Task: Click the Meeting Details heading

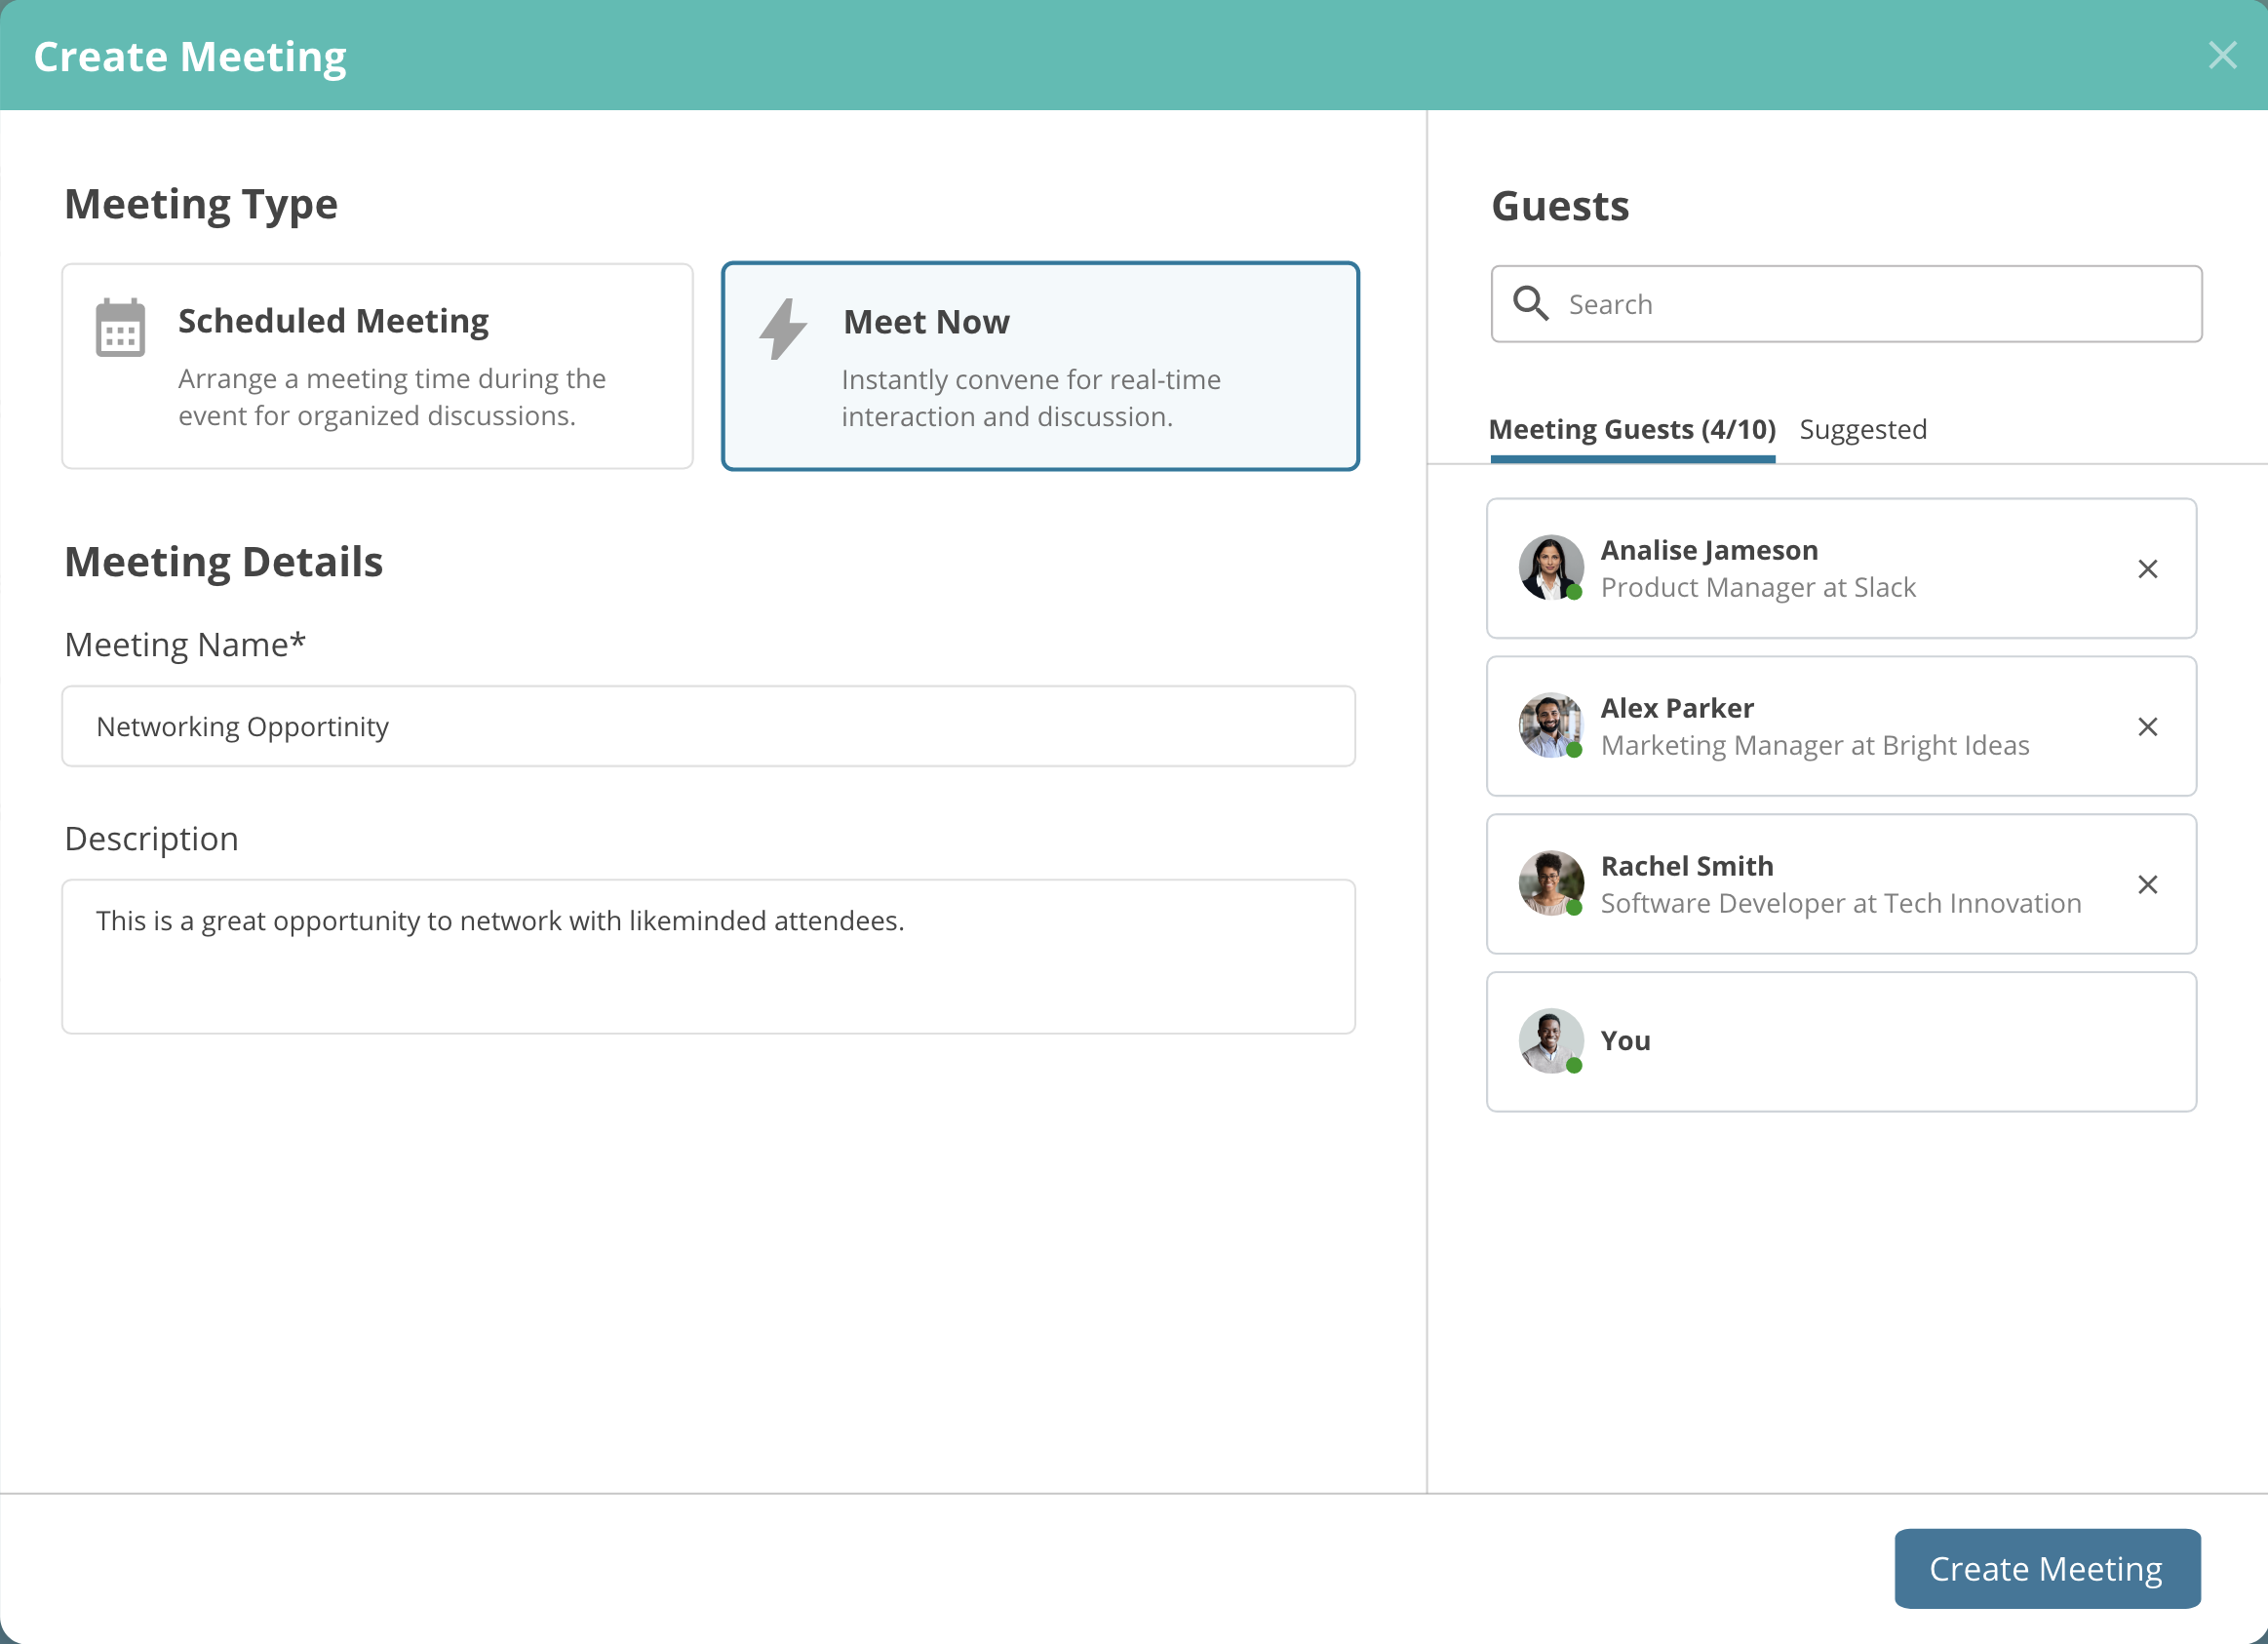Action: tap(224, 562)
